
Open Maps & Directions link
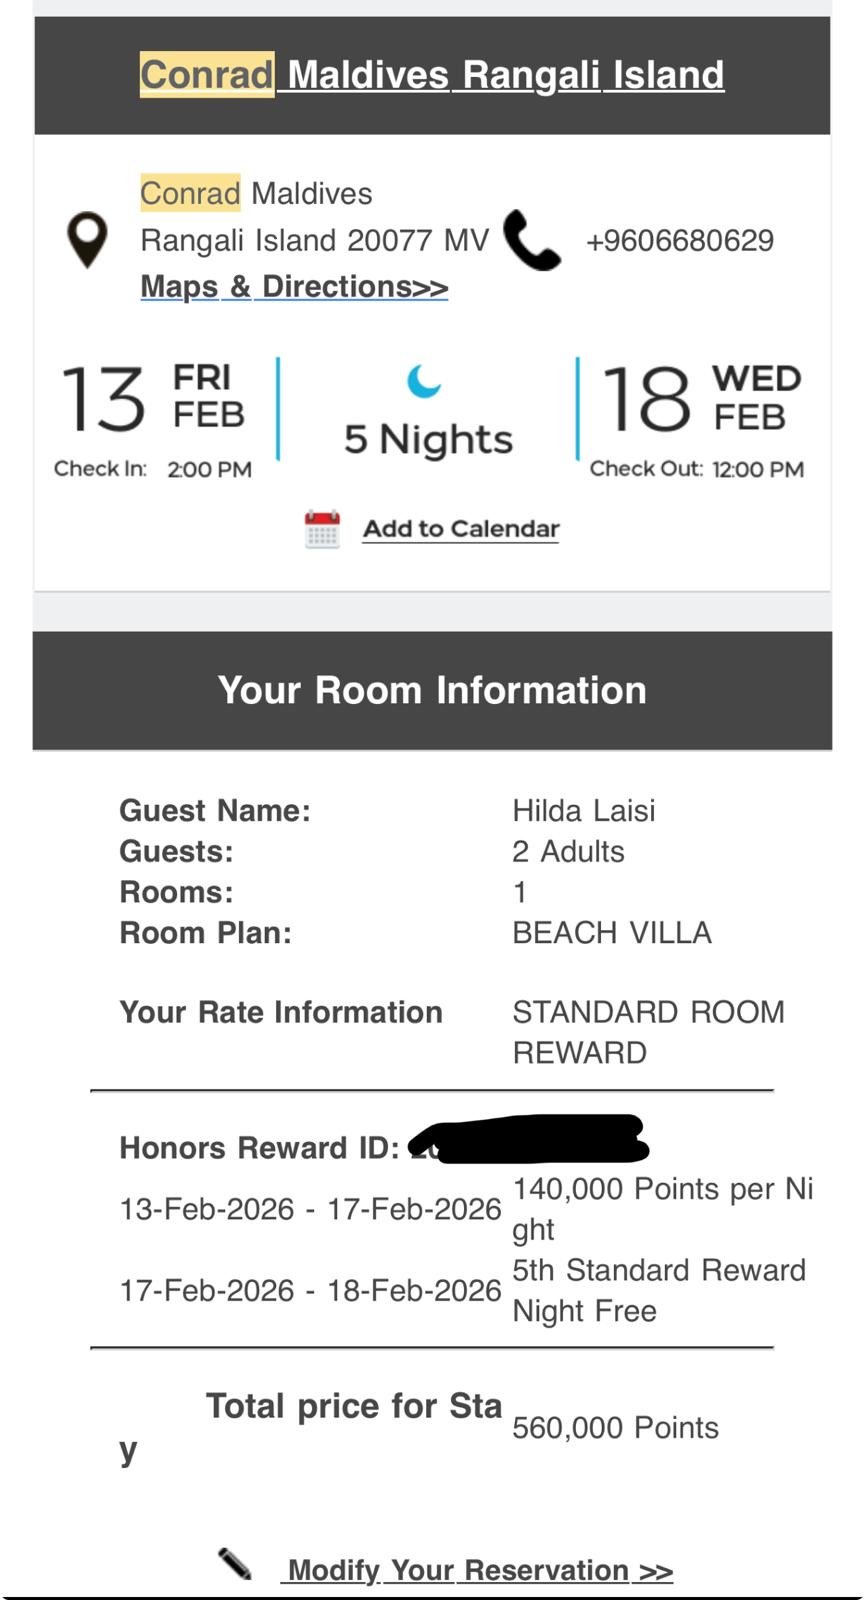(294, 287)
